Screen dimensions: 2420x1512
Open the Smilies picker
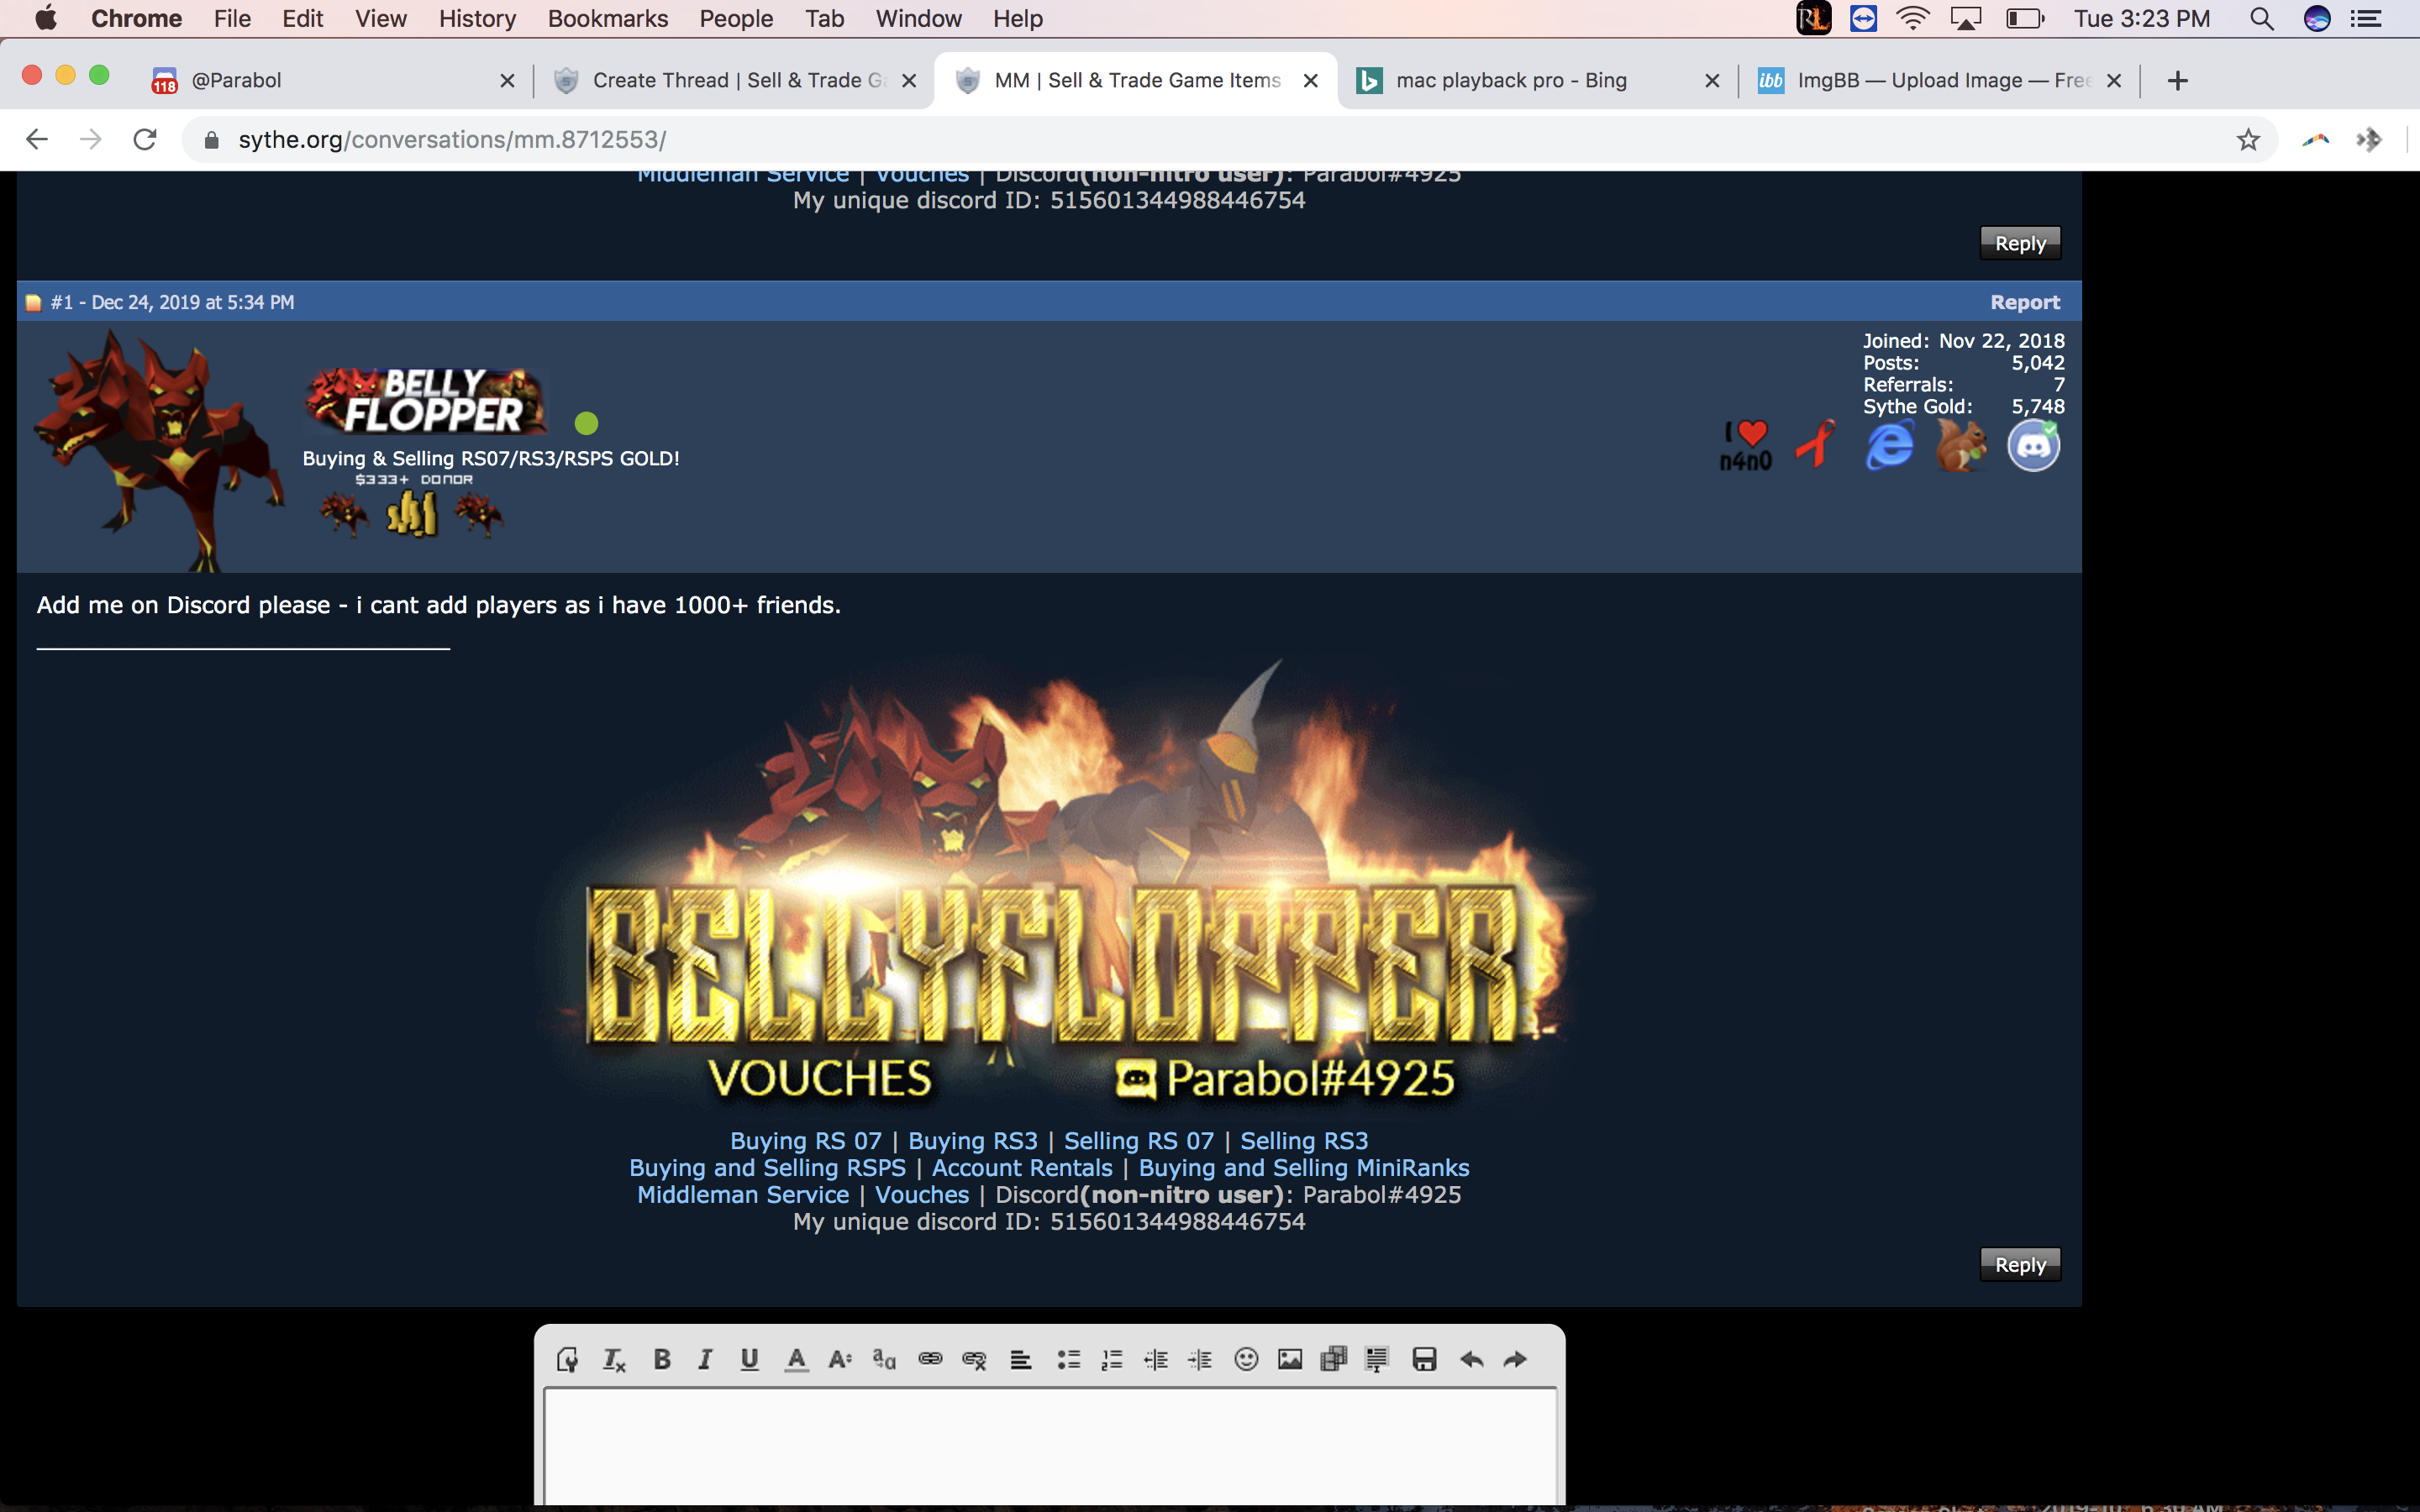(1246, 1359)
